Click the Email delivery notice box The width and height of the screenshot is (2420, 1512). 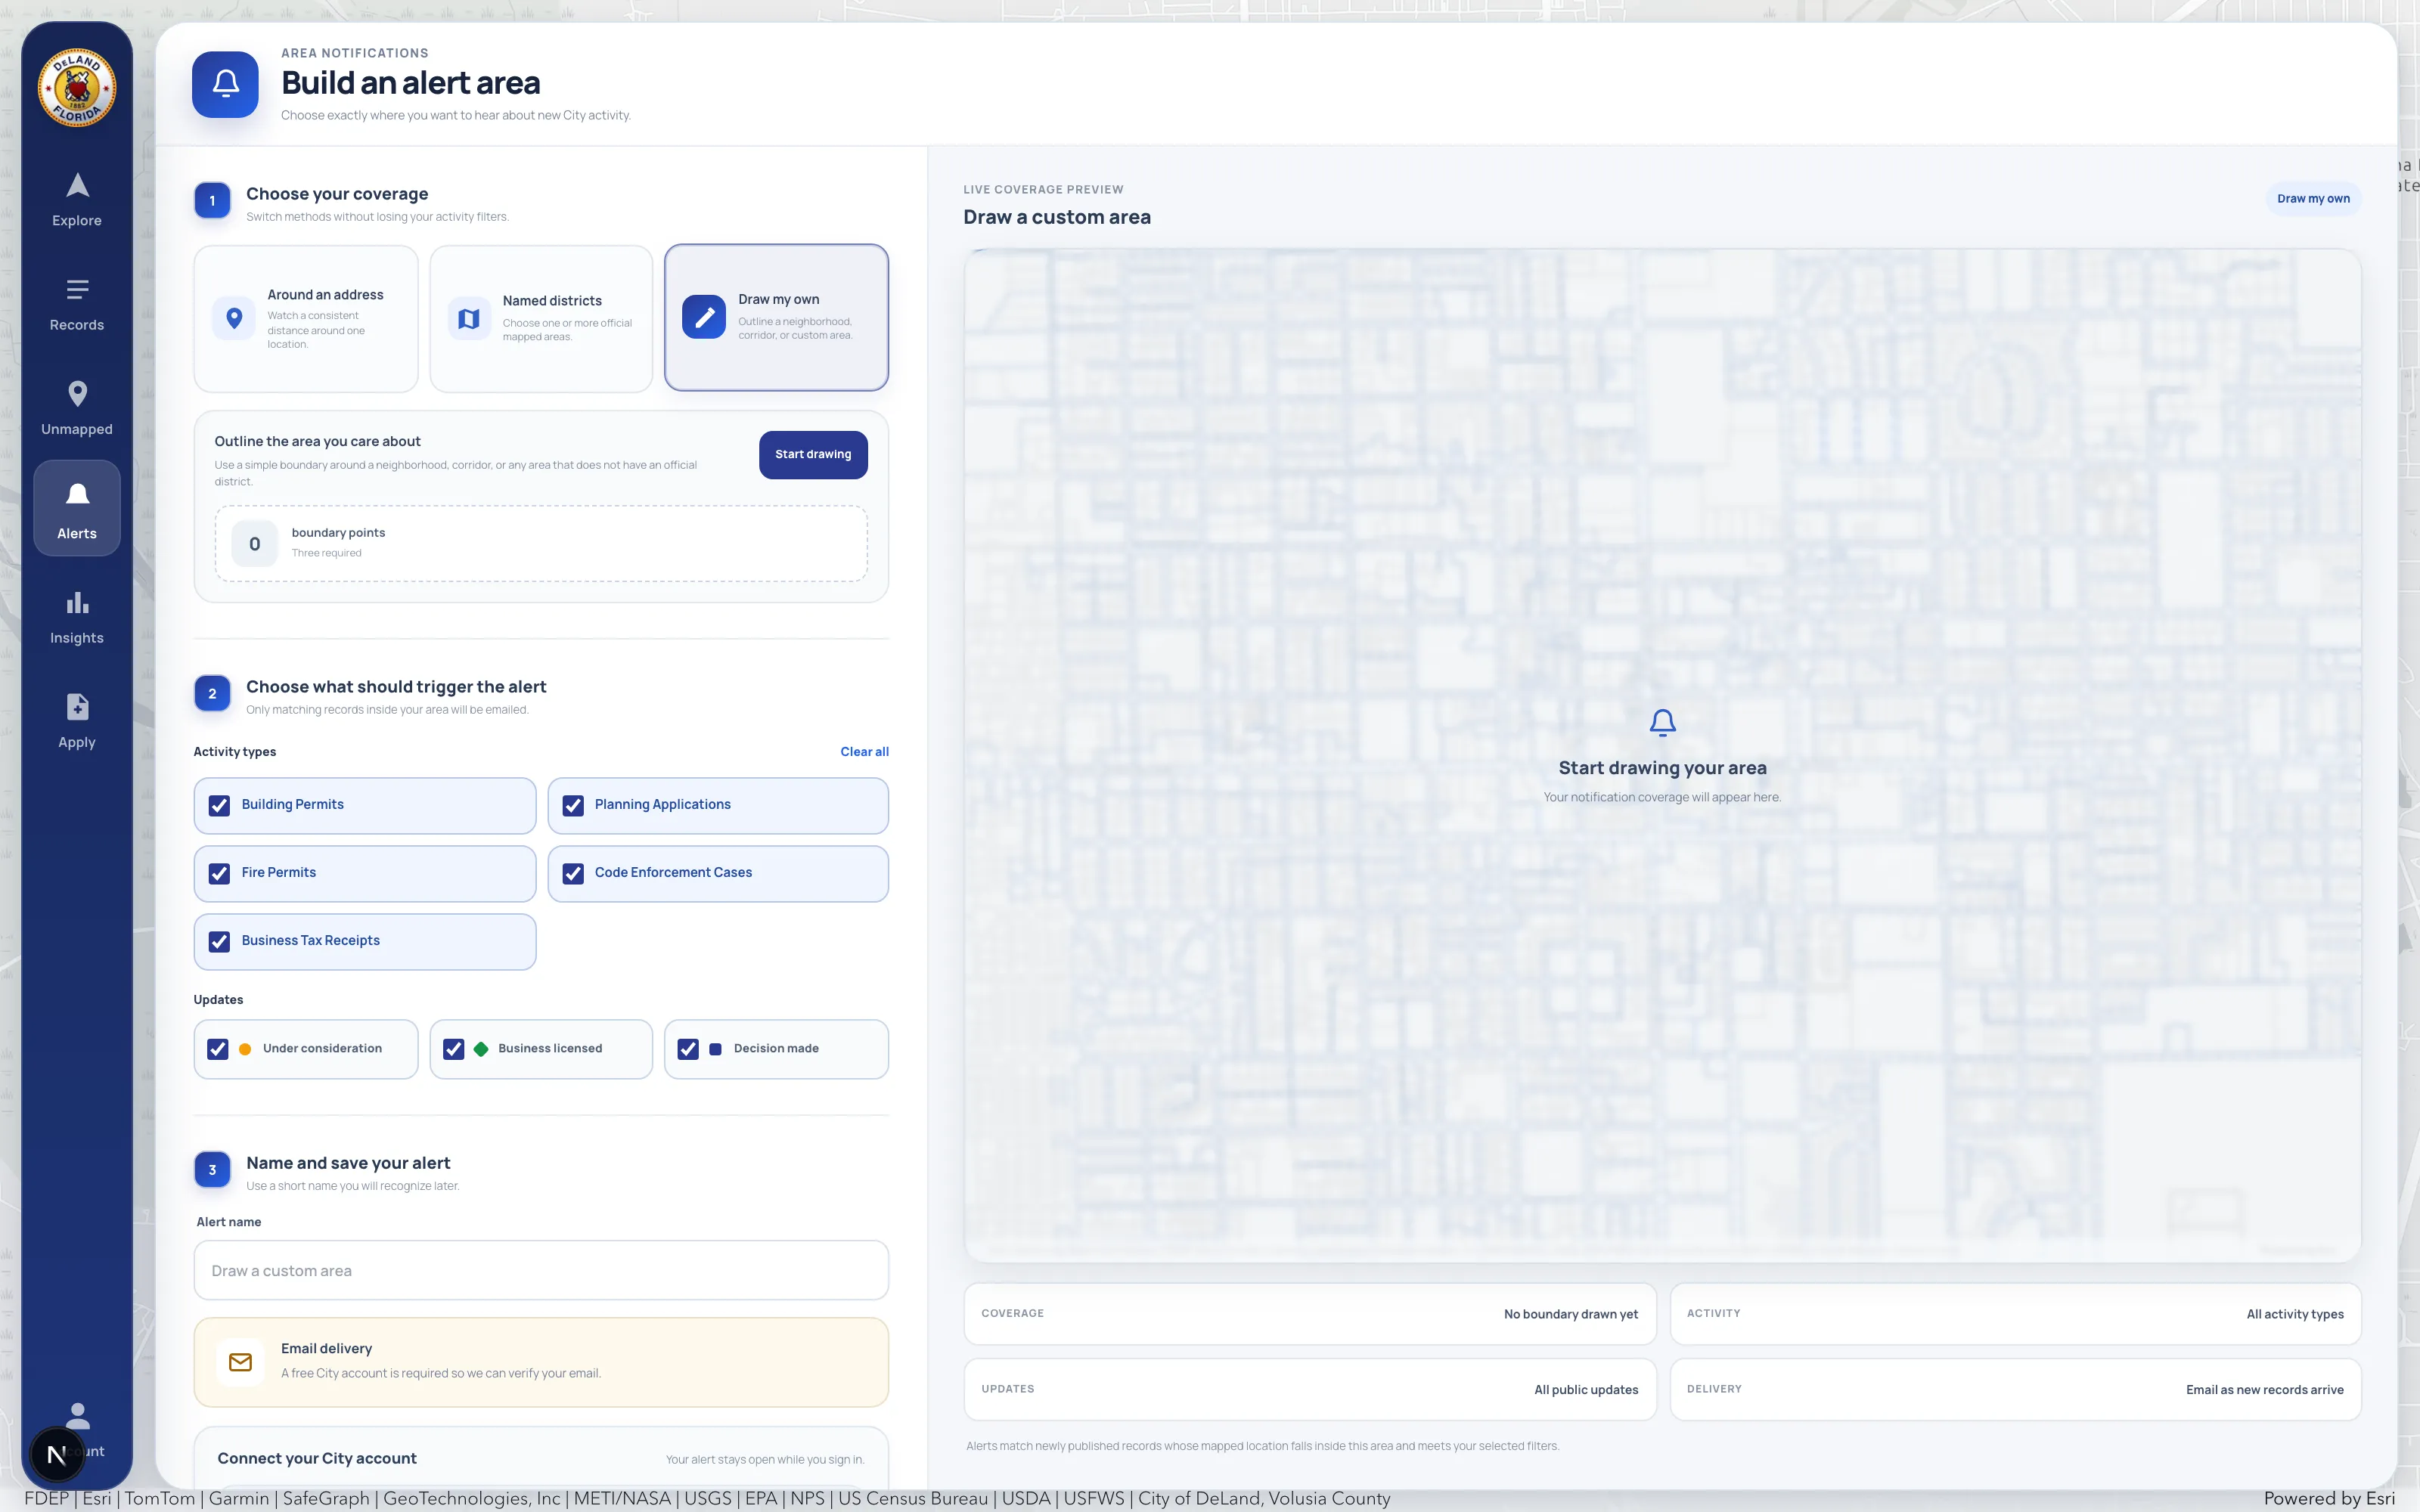coord(541,1362)
